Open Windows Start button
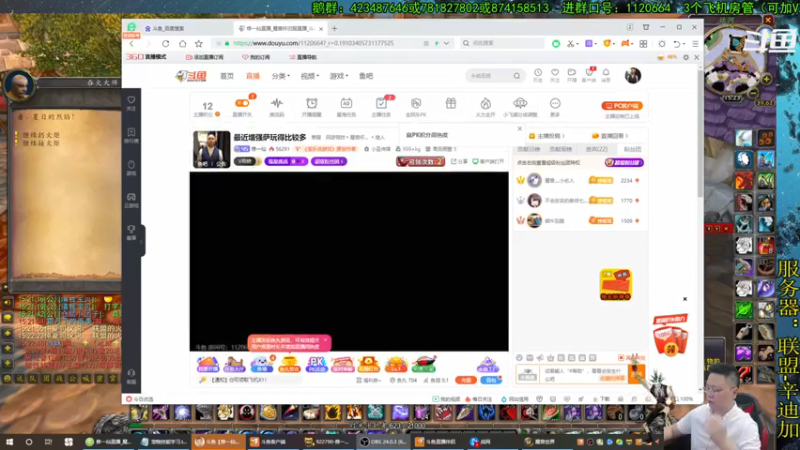 (10, 442)
